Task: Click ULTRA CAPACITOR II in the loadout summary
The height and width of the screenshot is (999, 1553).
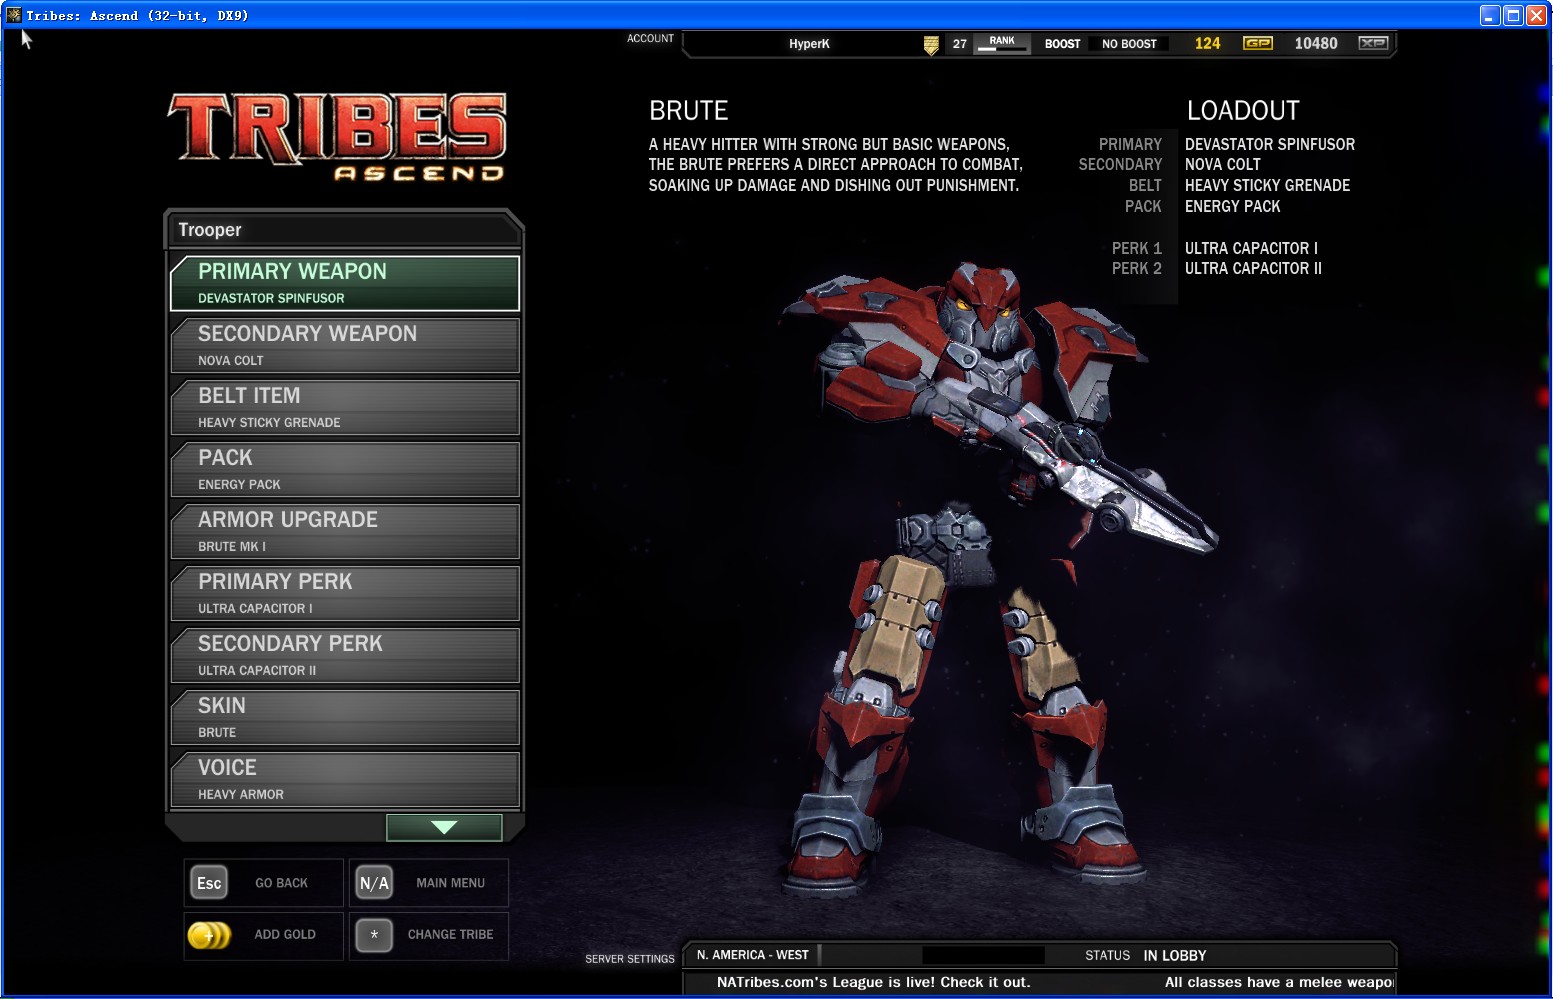Action: point(1253,268)
